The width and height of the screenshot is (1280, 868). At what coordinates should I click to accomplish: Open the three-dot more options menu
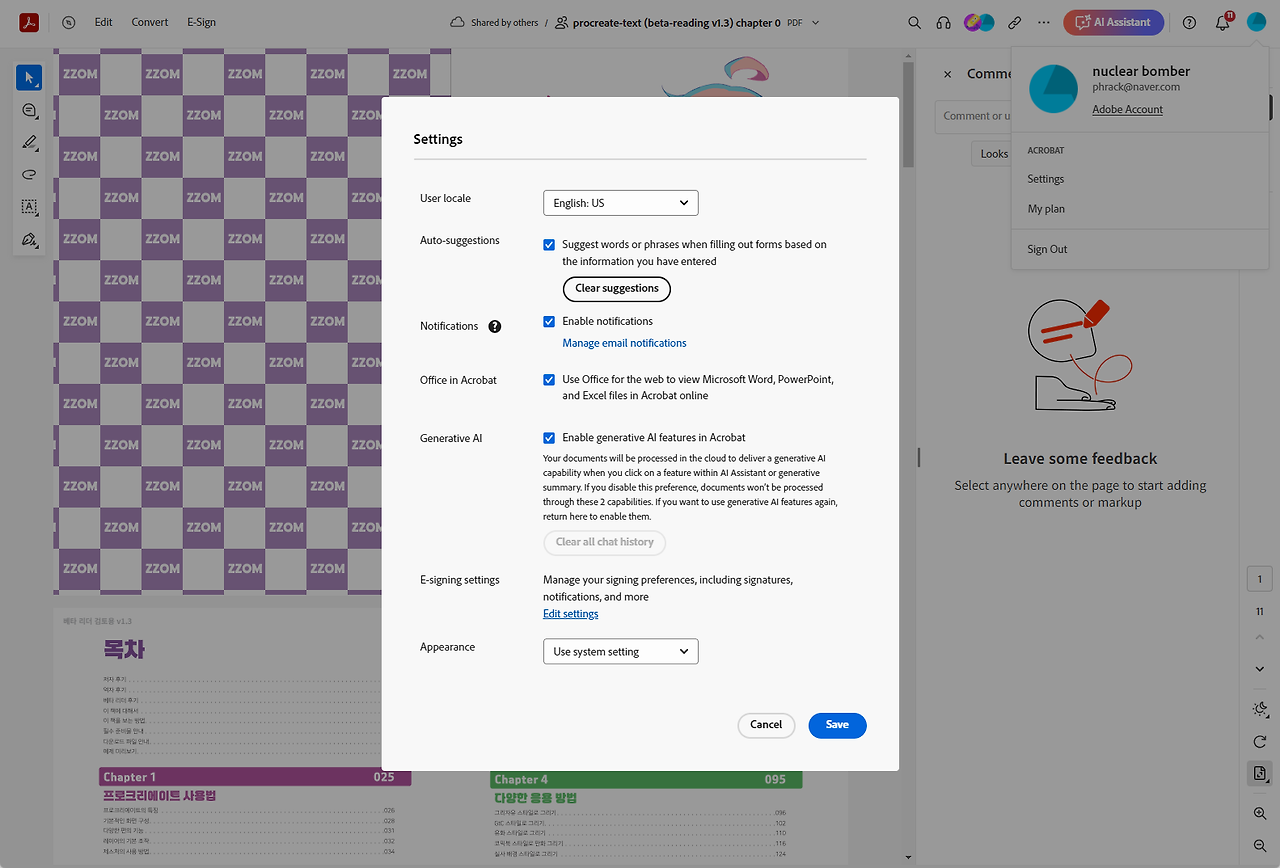[1044, 22]
